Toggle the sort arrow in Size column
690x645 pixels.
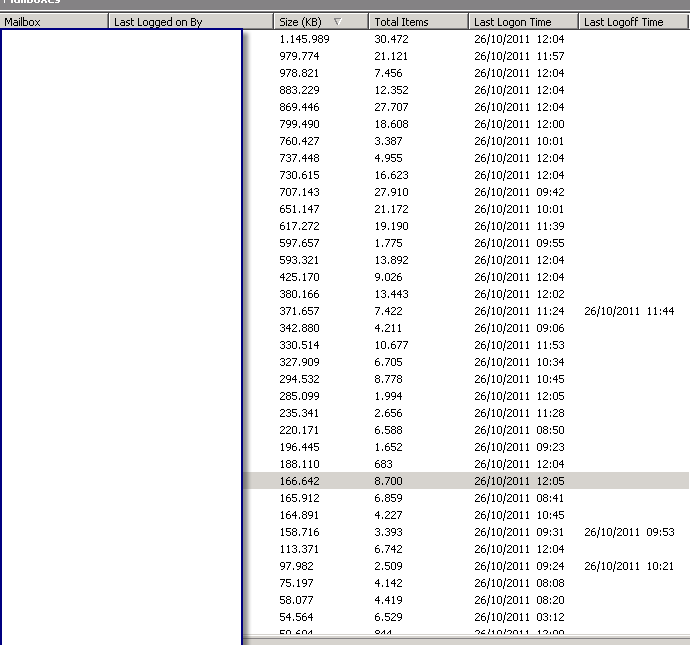tap(338, 21)
